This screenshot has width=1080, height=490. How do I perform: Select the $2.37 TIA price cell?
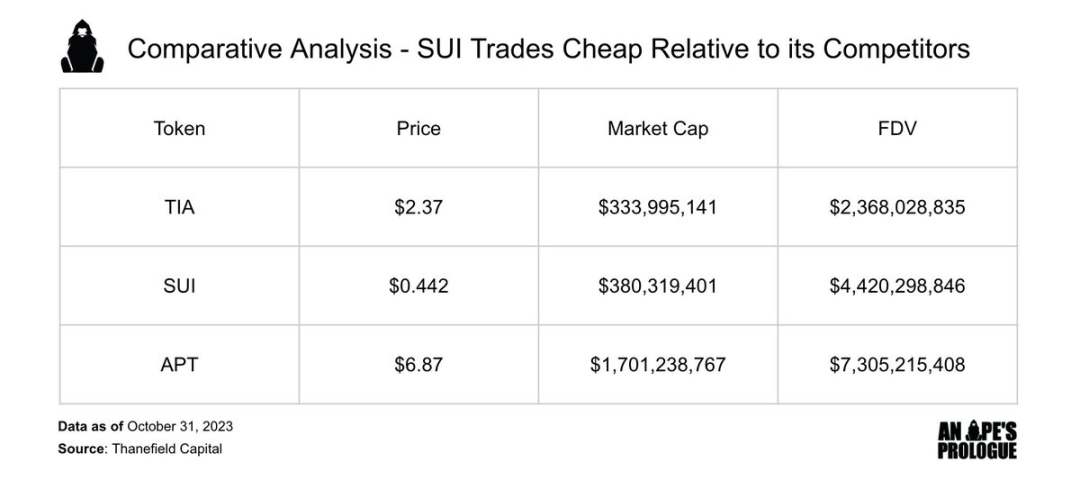pos(418,207)
